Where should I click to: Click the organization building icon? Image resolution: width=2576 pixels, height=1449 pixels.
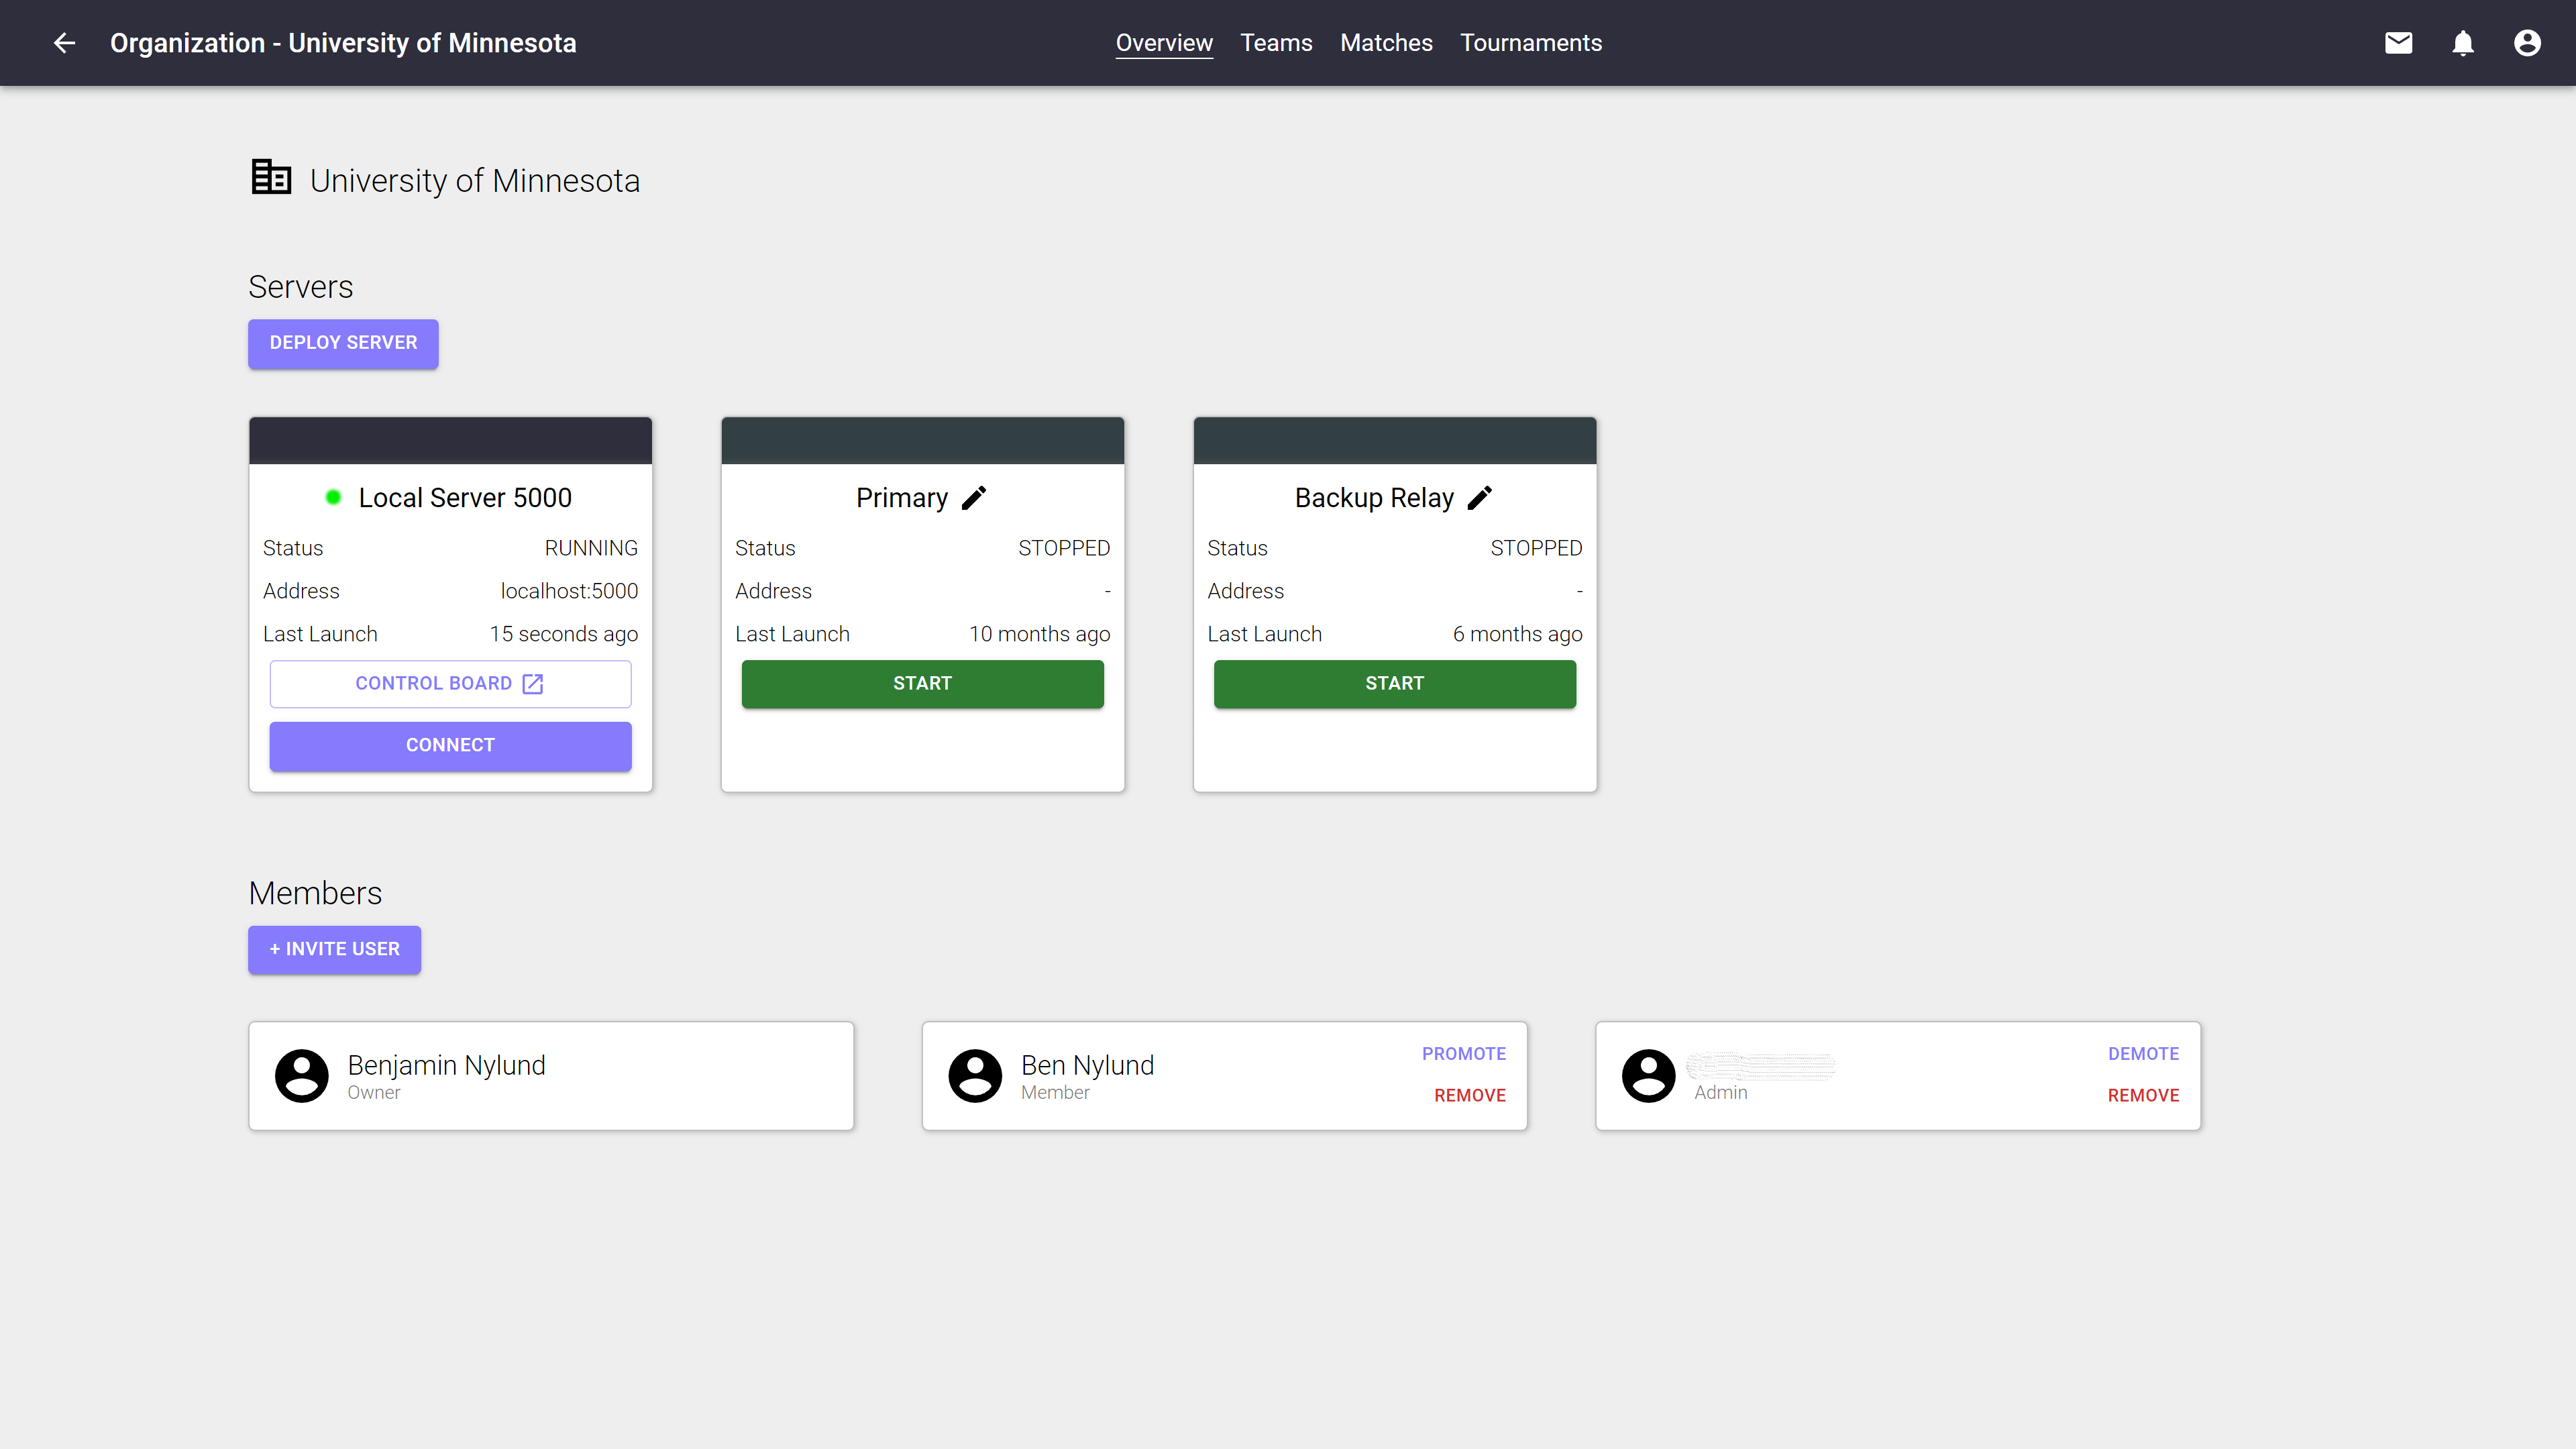click(271, 177)
